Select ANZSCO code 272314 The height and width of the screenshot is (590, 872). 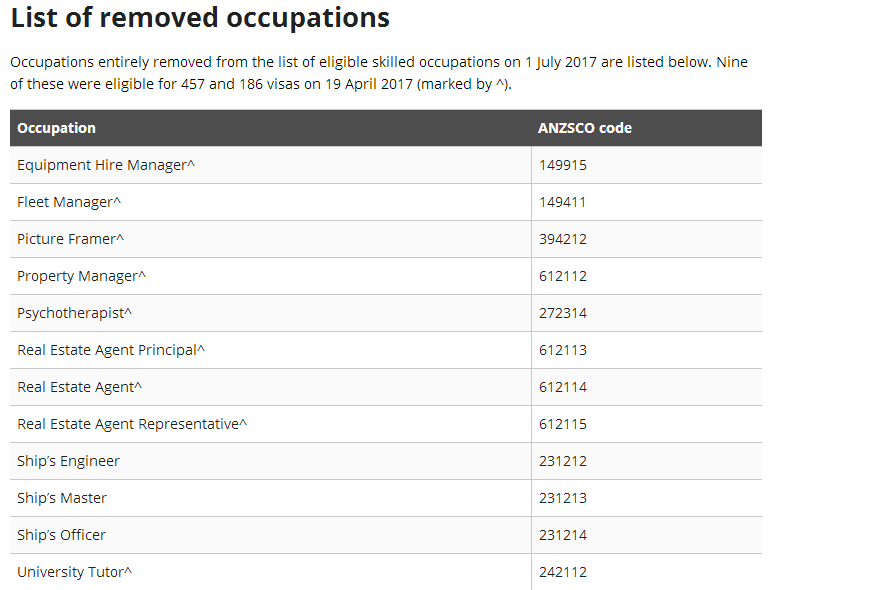pos(563,313)
